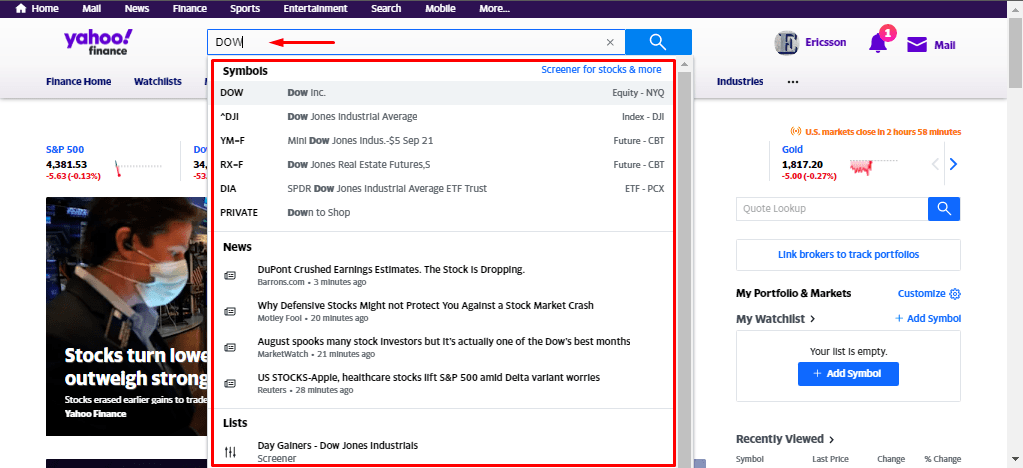The width and height of the screenshot is (1023, 468).
Task: Expand My Watchlist chevron
Action: (x=812, y=319)
